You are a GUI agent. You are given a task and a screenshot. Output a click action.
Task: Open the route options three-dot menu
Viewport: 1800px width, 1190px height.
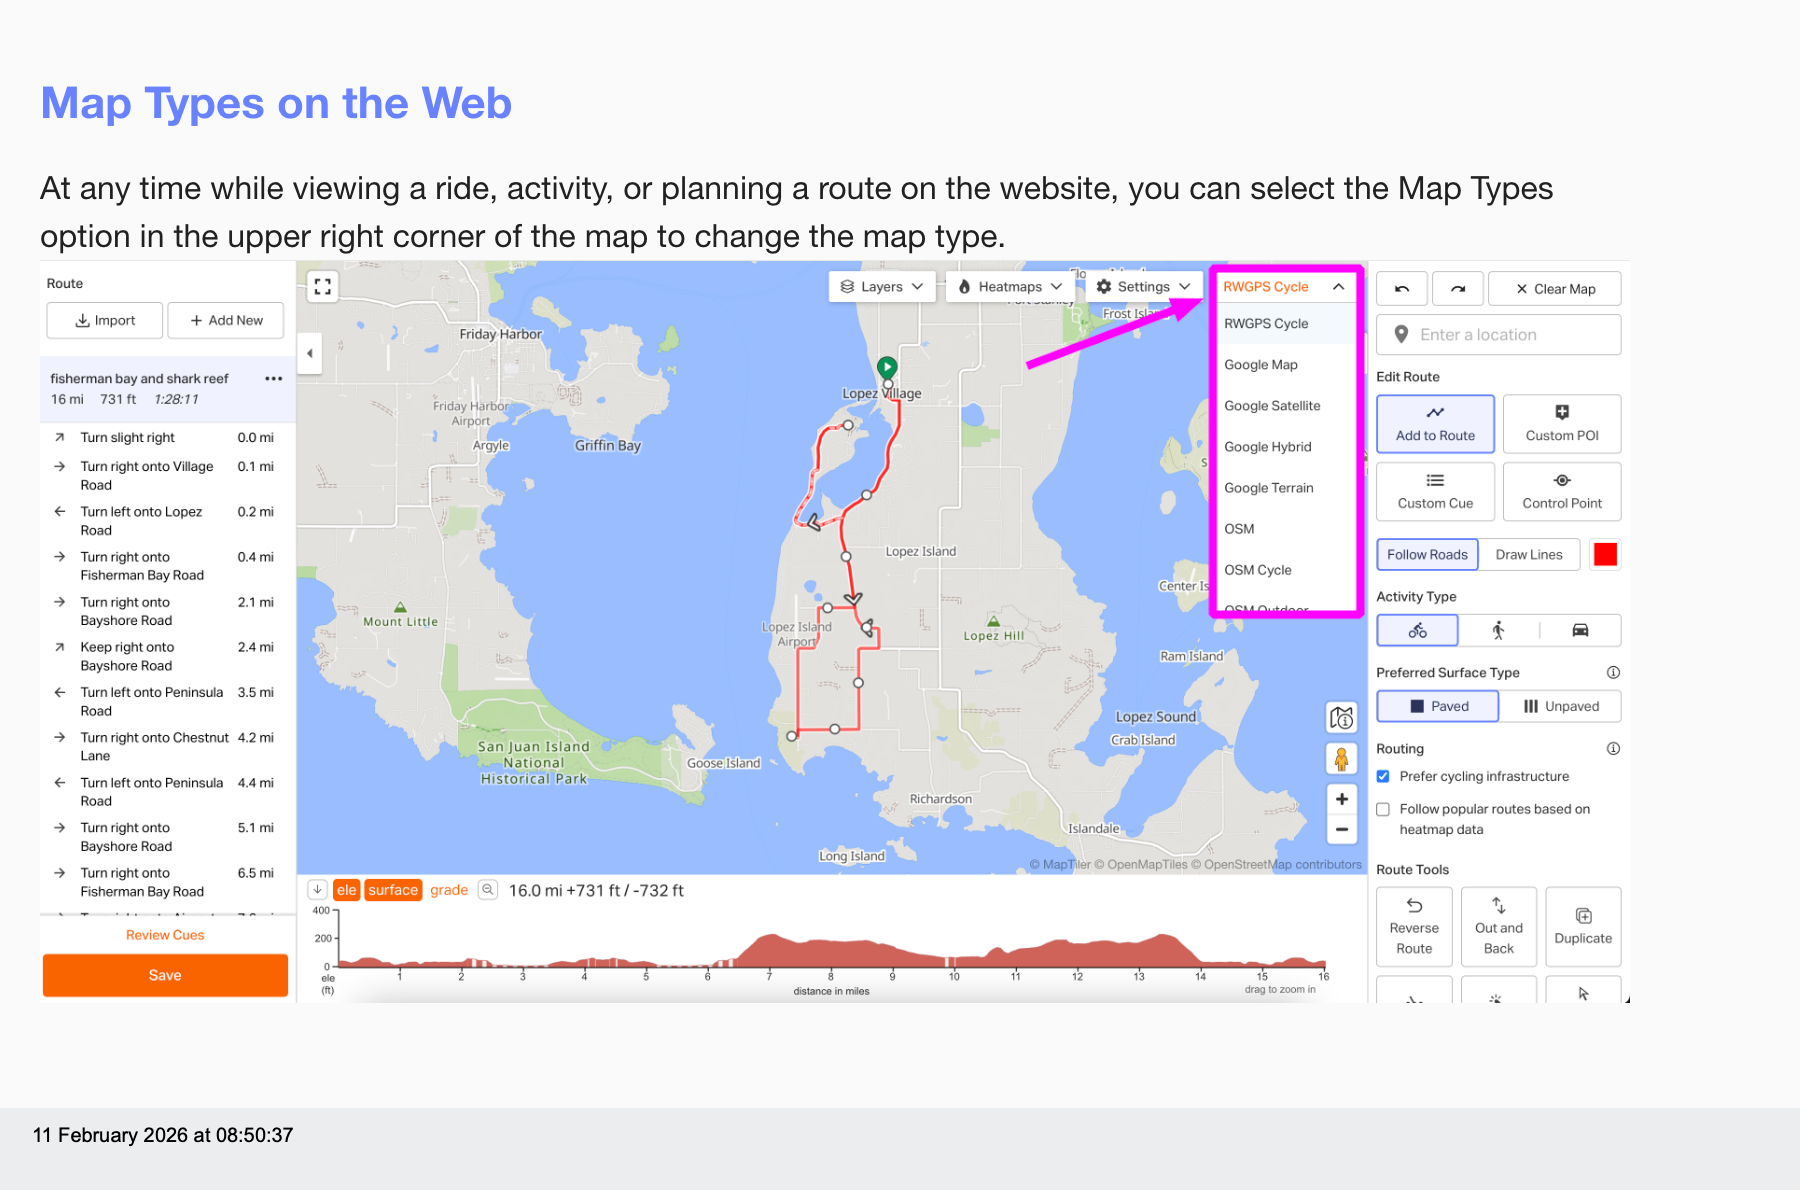click(x=273, y=379)
